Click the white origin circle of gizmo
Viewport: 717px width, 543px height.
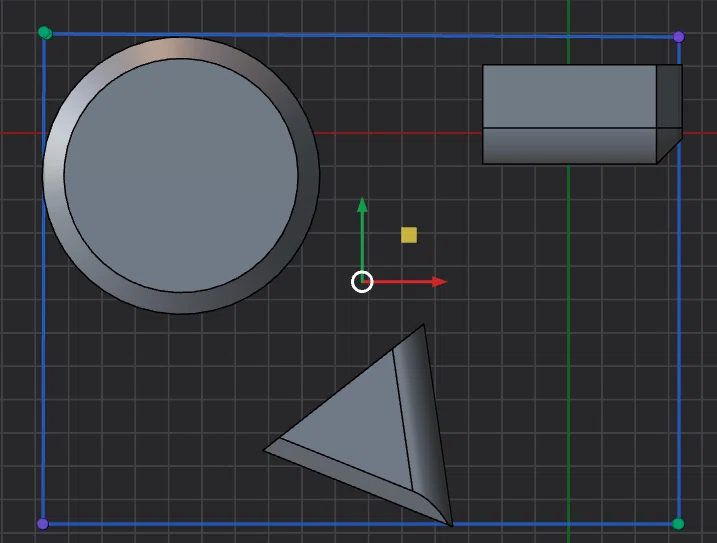tap(362, 282)
